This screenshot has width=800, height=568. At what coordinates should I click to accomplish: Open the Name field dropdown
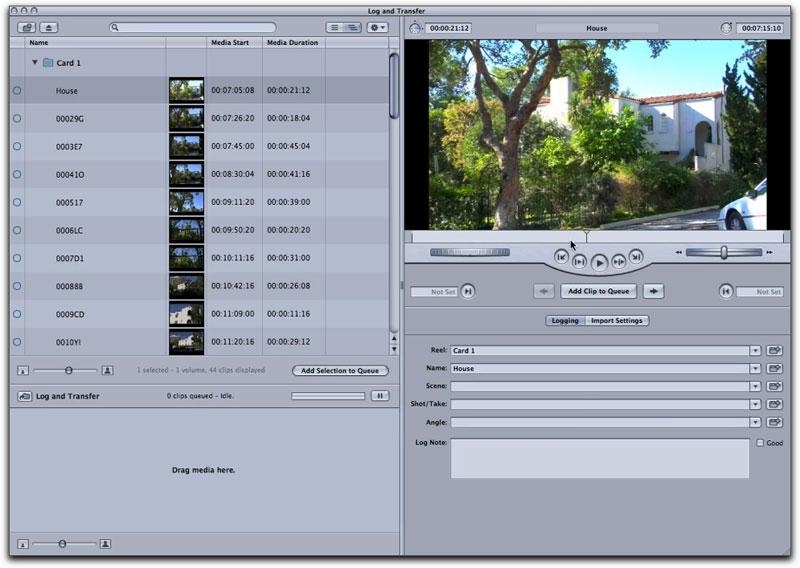(755, 368)
